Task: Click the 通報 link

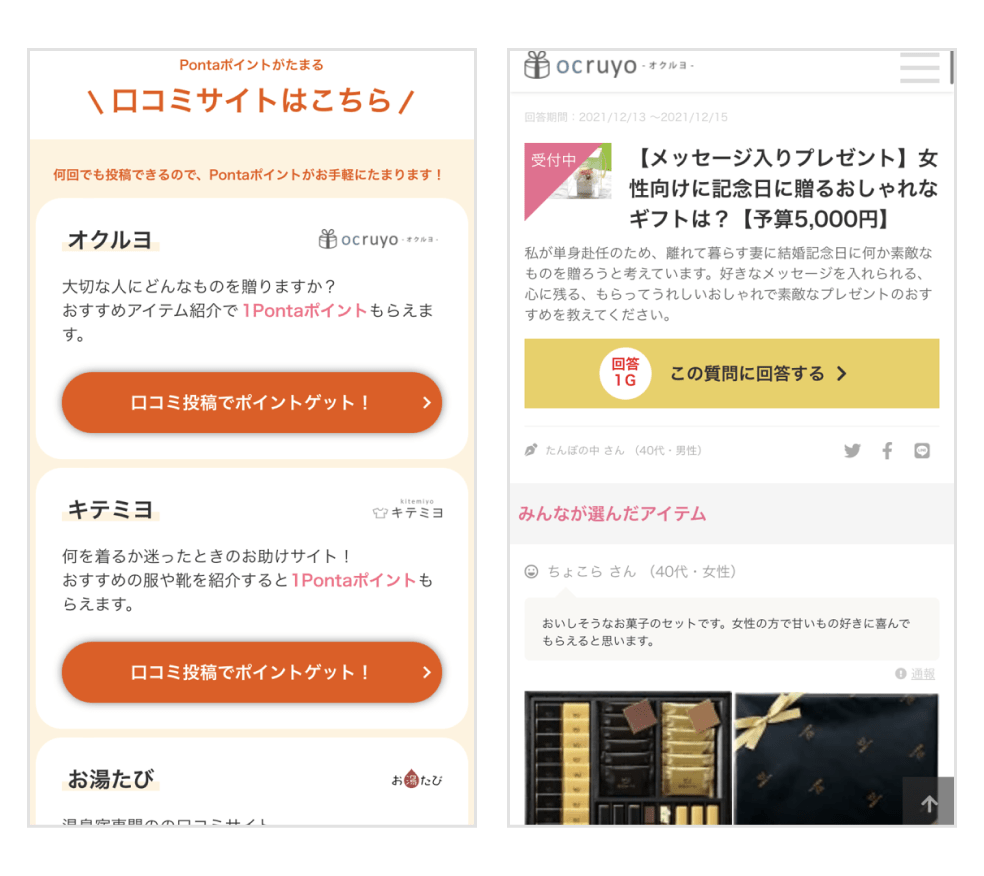Action: pos(922,673)
